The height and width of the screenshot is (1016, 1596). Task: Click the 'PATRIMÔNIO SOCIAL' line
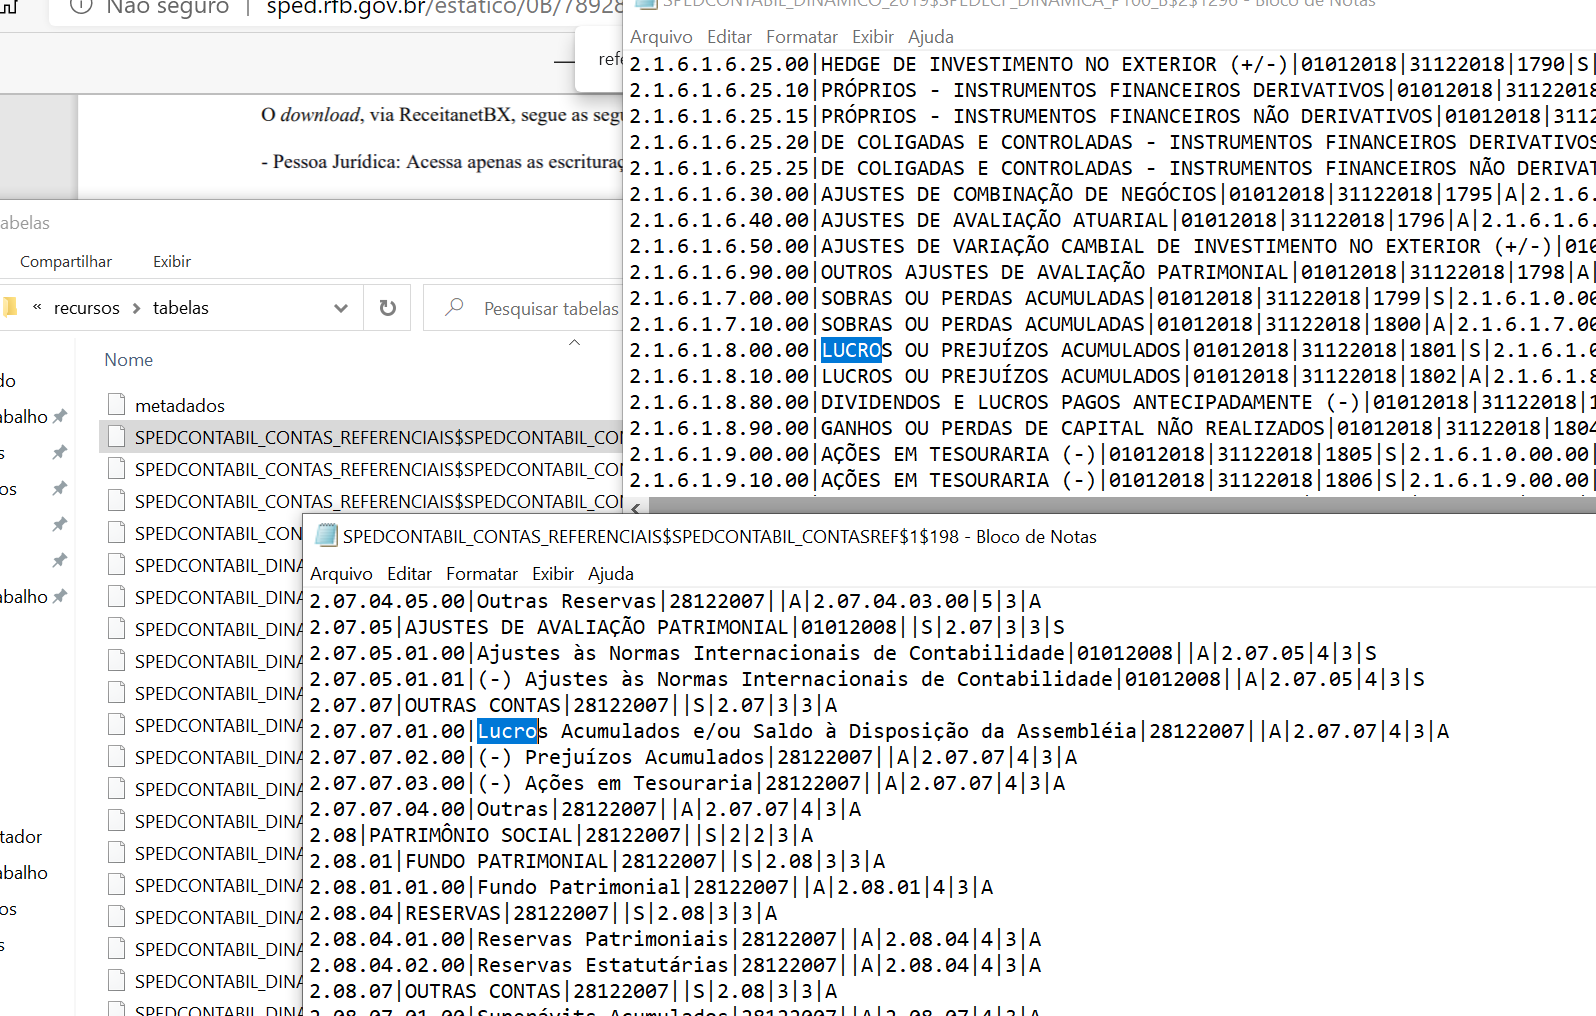(x=562, y=835)
